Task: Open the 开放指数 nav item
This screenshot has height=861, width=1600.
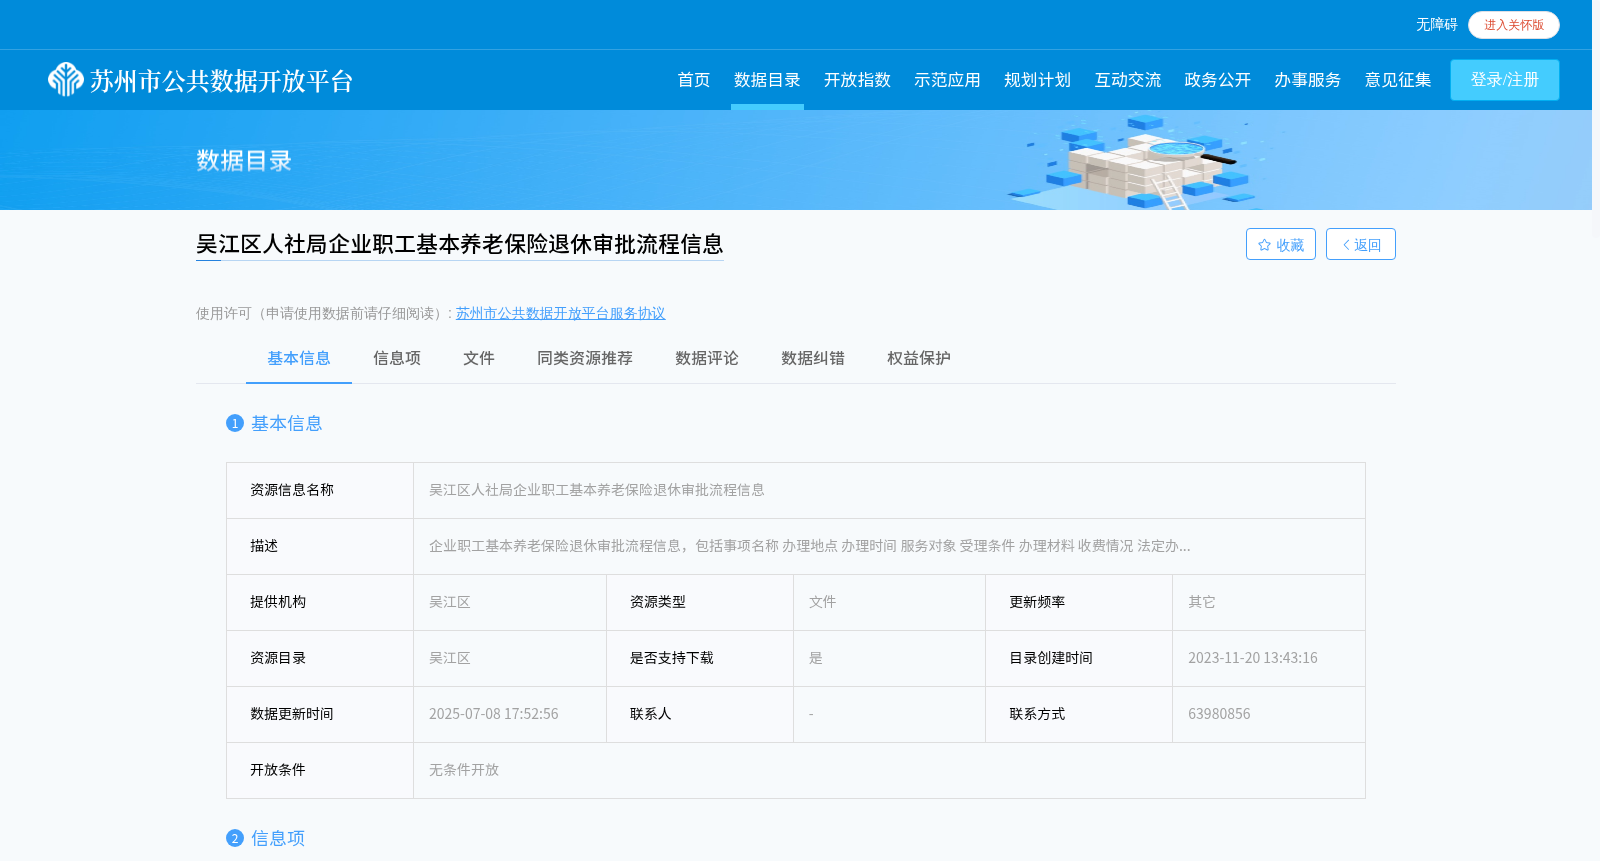Action: 857,80
